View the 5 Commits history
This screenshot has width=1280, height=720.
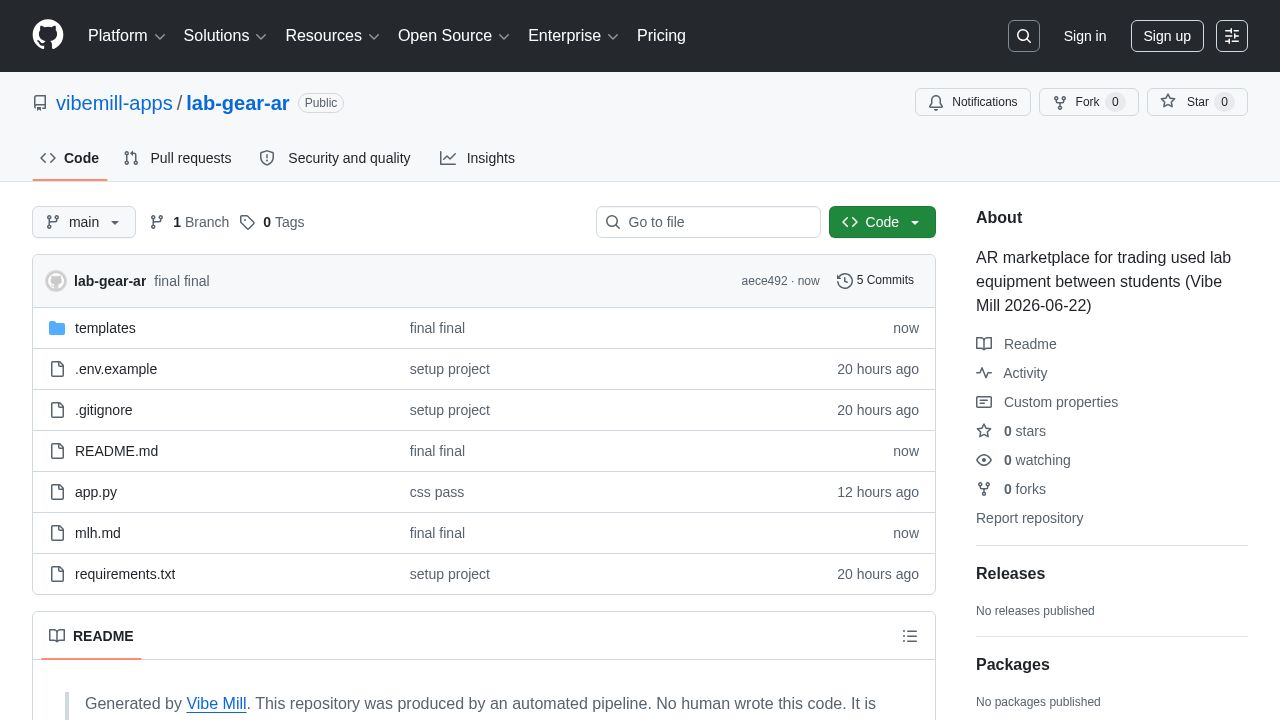click(x=875, y=281)
